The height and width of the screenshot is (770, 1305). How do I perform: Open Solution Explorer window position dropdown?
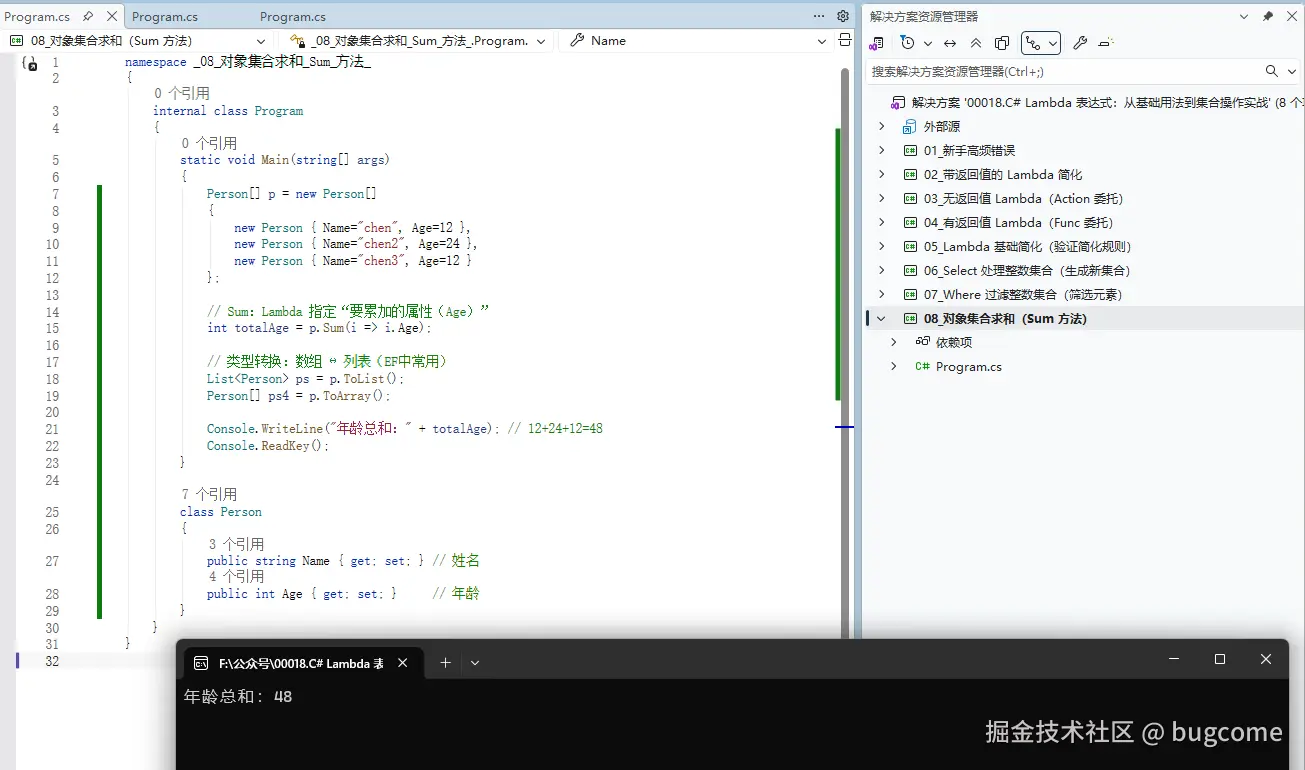pos(1244,16)
